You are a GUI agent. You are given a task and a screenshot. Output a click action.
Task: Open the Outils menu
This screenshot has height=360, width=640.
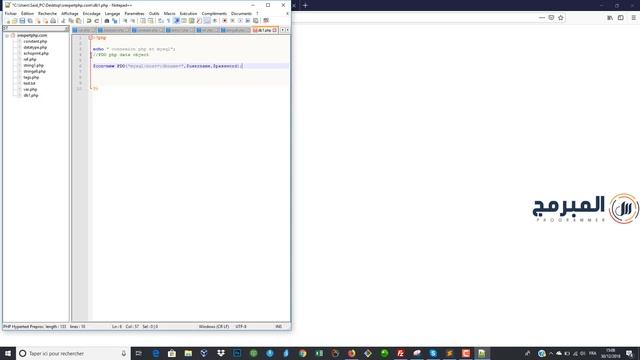tap(154, 13)
